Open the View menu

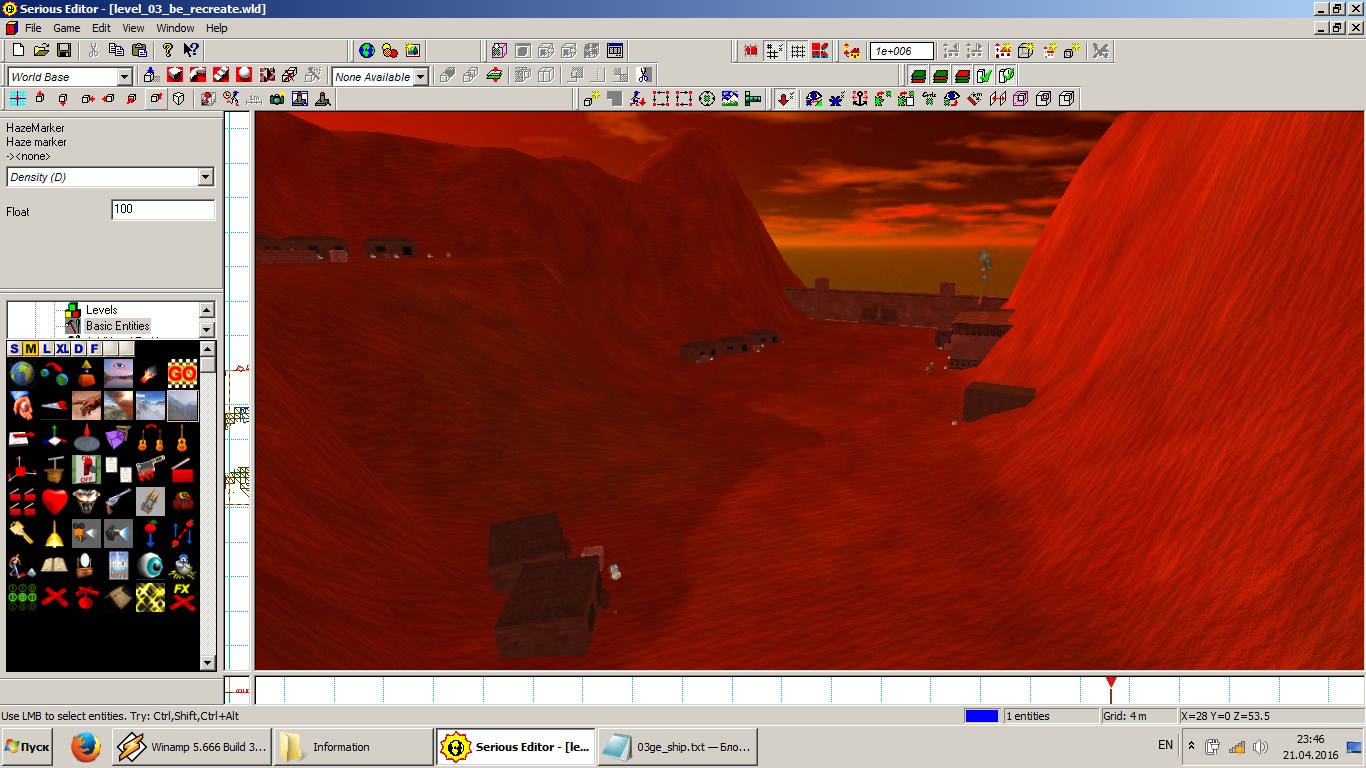coord(134,28)
